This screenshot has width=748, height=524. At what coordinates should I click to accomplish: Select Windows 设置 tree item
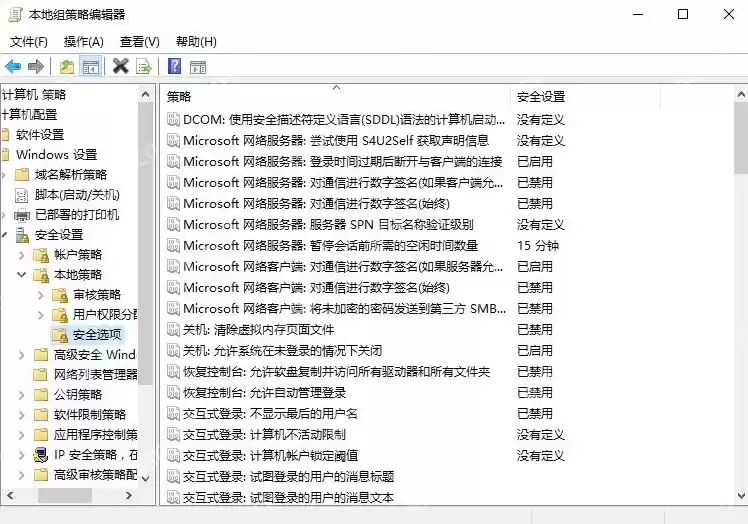(56, 155)
